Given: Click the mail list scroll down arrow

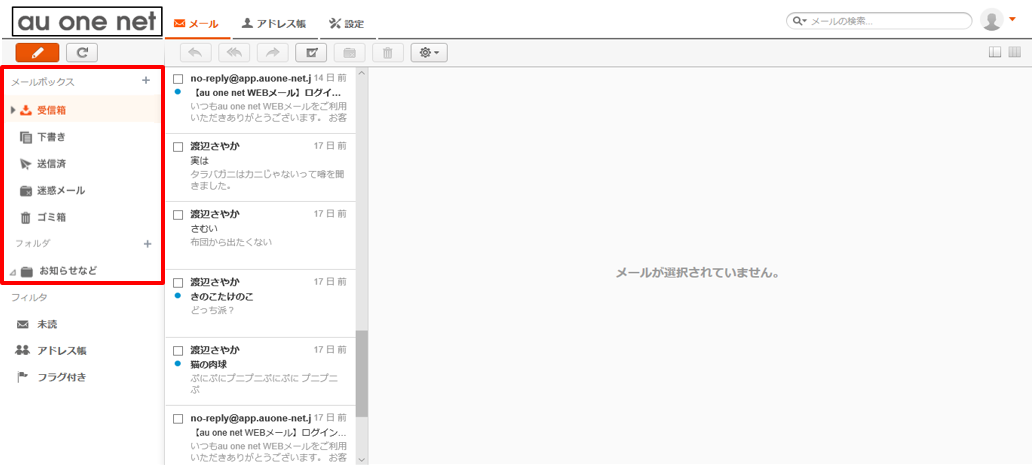Looking at the screenshot, I should pos(361,458).
